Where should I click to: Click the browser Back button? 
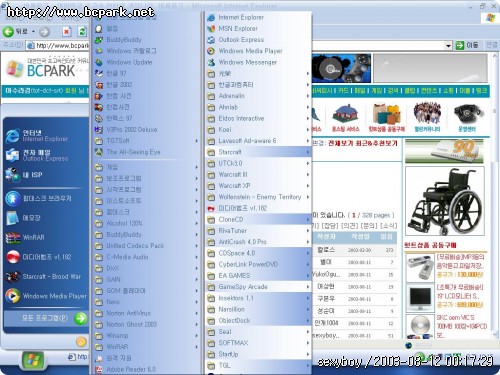[x=16, y=32]
